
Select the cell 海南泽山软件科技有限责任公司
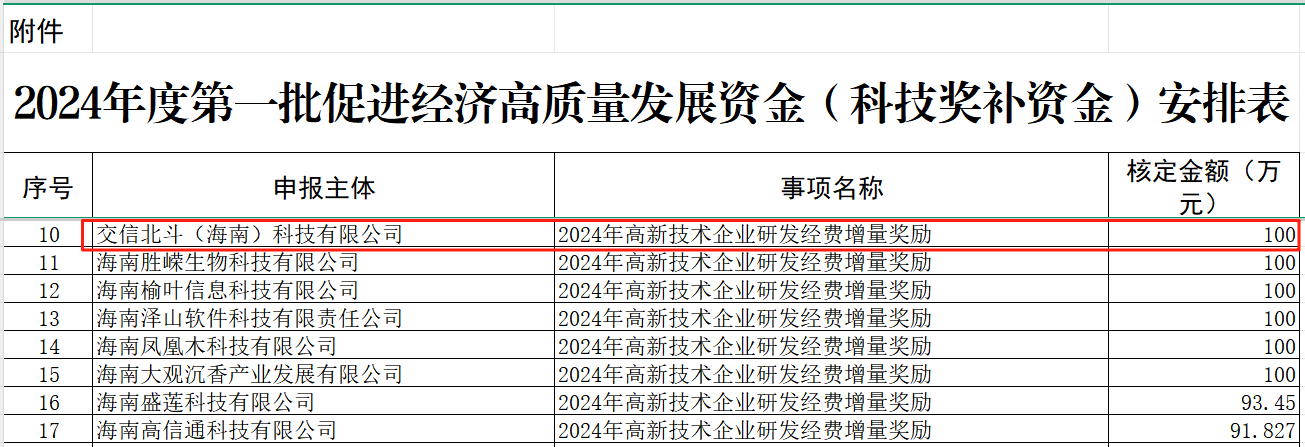pos(323,319)
